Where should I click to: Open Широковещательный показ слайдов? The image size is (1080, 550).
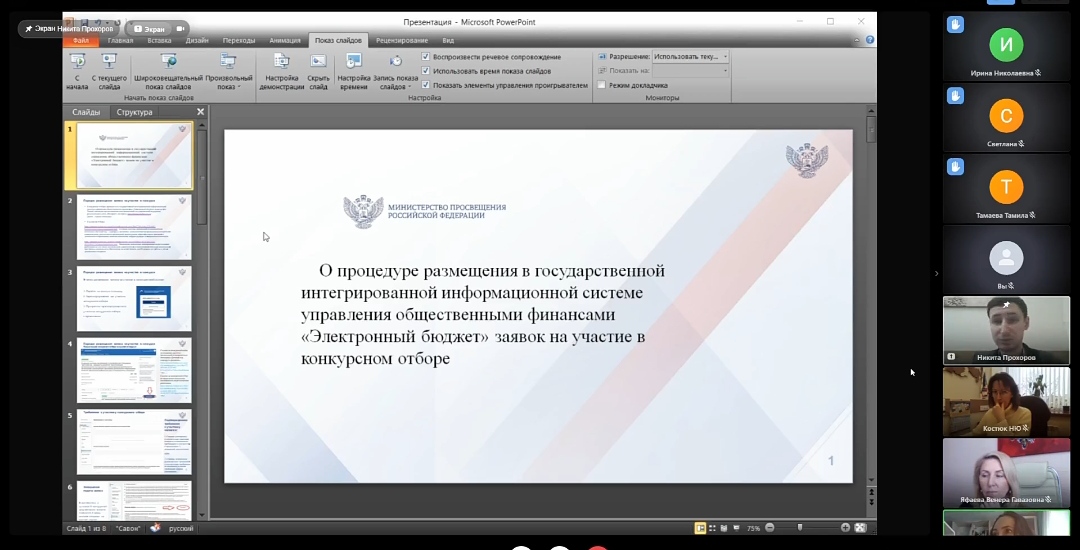168,70
